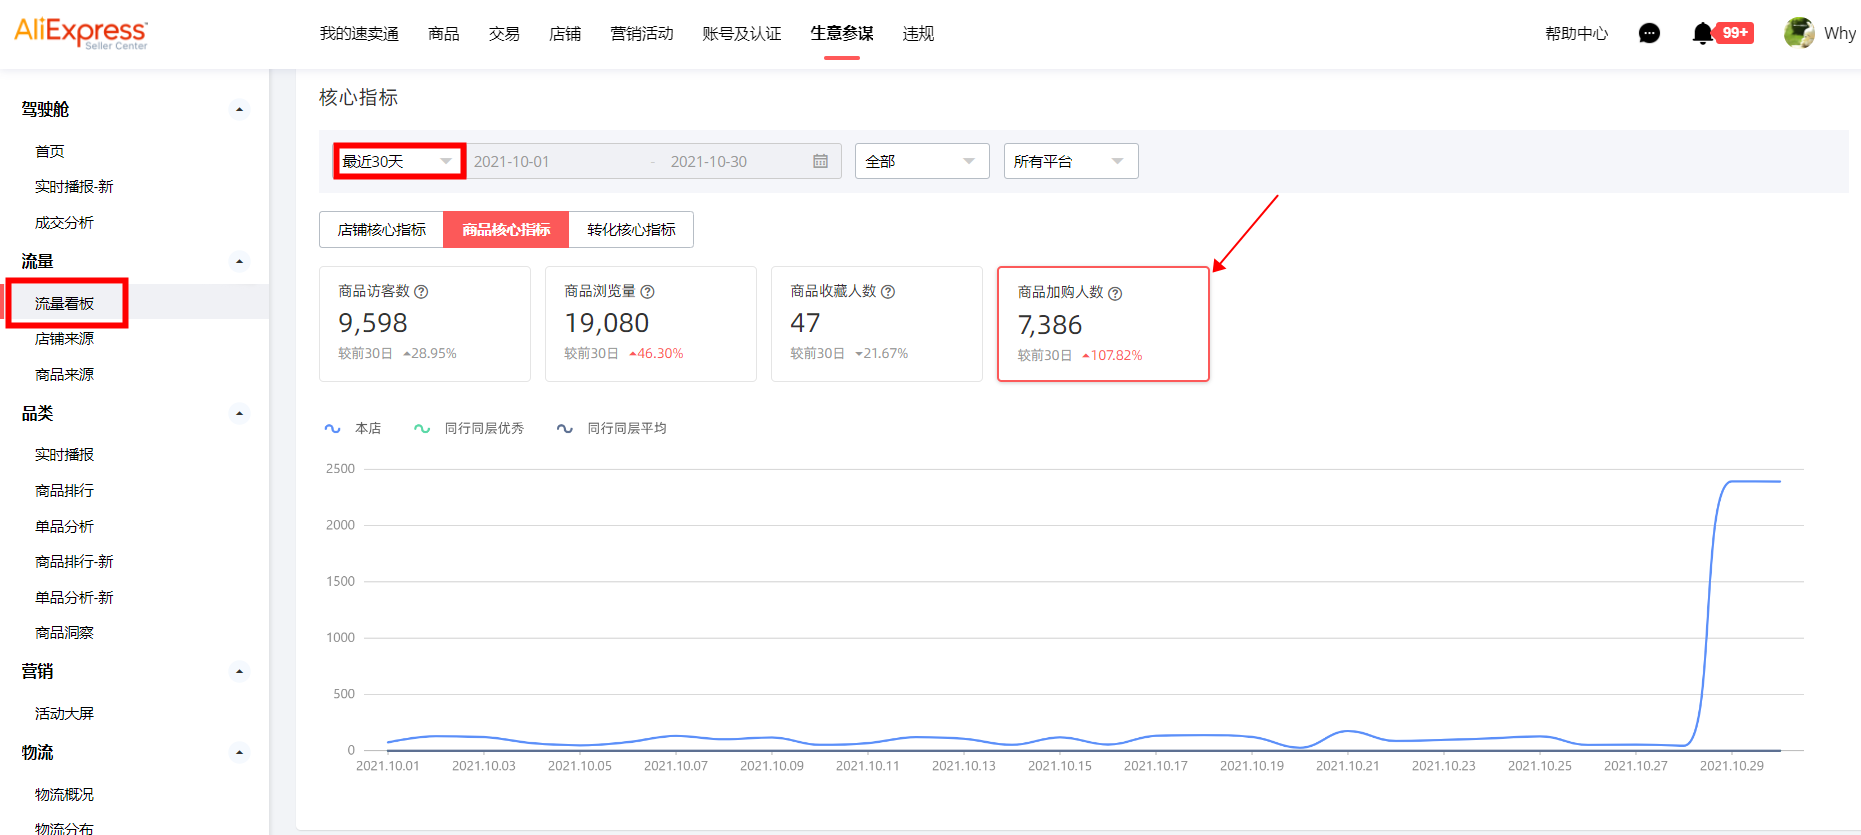Open the 所有平台 platform dropdown

1070,161
